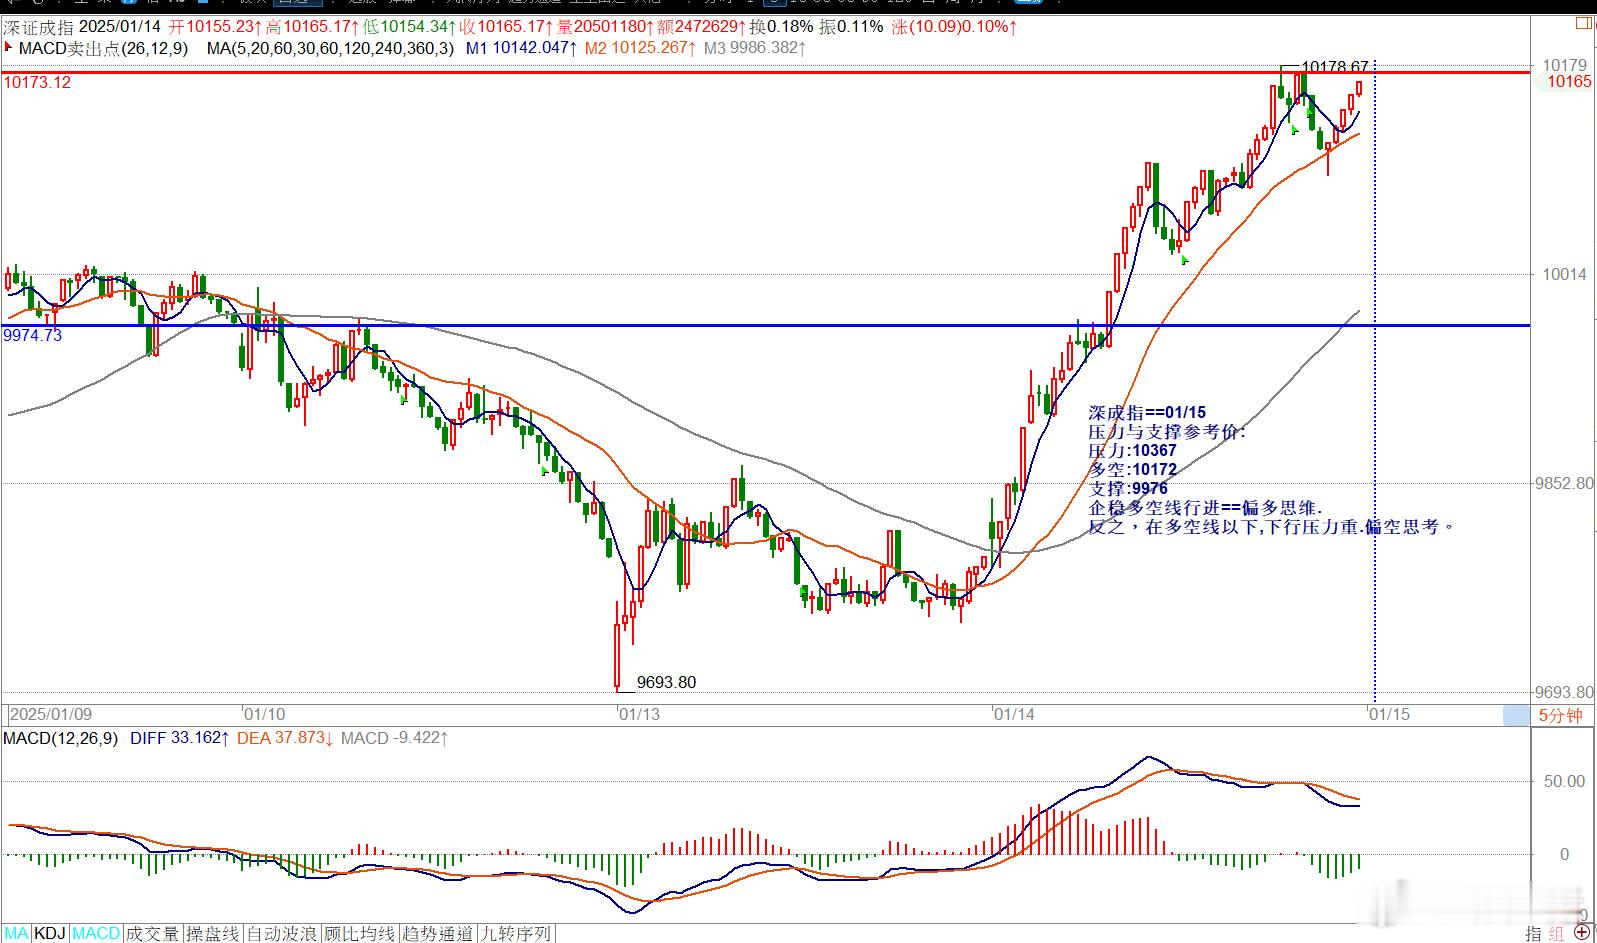The height and width of the screenshot is (943, 1597).
Task: Click the 额2472629 turnover value
Action: click(x=699, y=27)
